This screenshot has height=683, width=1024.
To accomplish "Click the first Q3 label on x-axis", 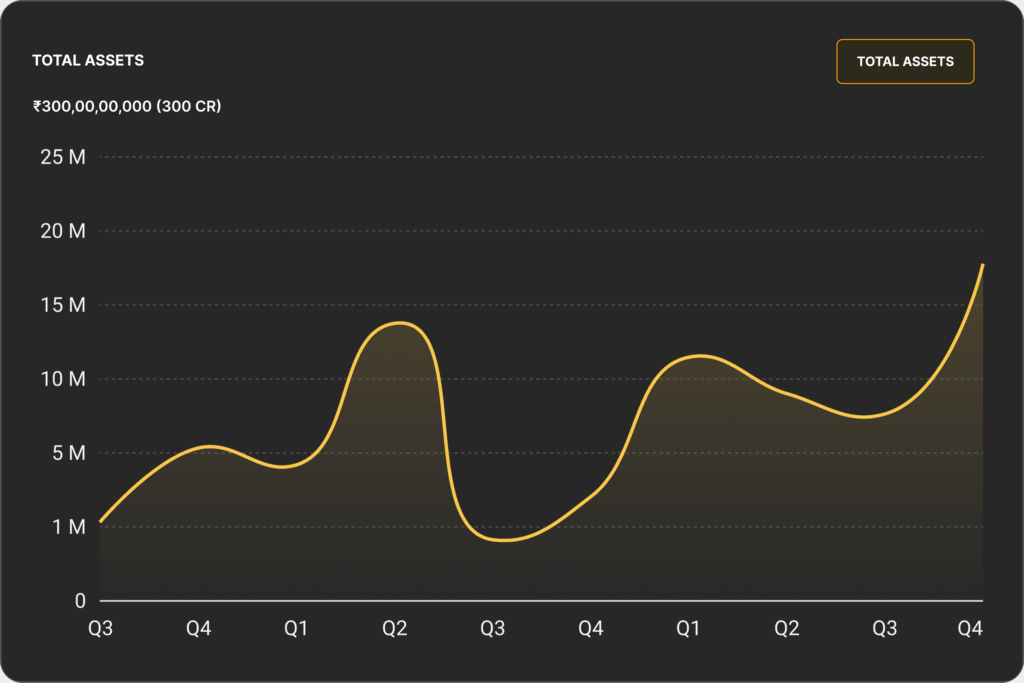I will coord(100,629).
